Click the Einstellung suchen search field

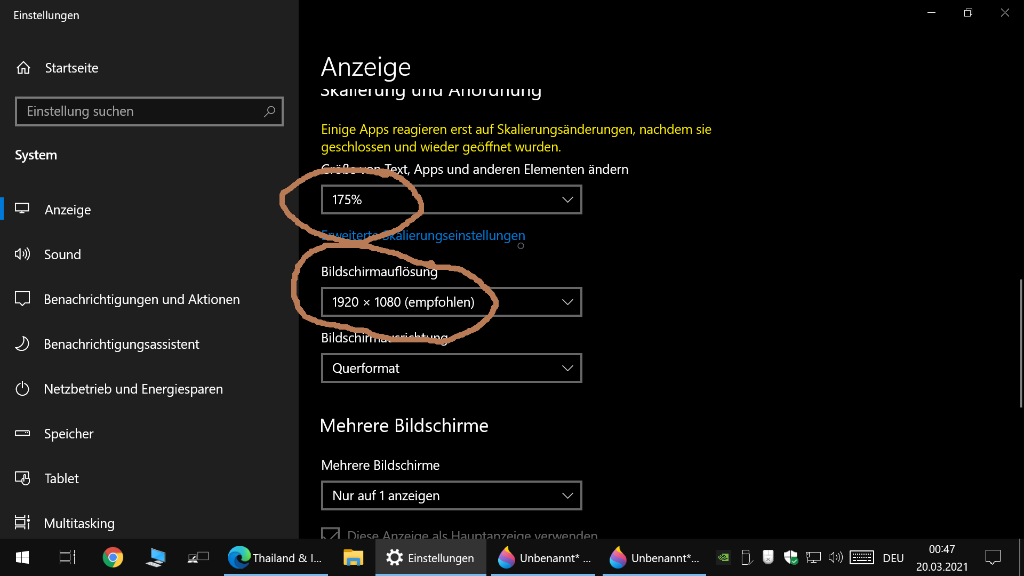149,112
